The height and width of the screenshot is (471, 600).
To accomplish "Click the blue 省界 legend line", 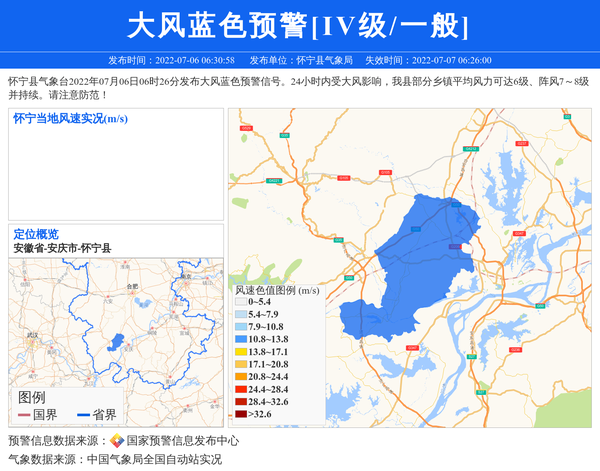I will 82,415.
